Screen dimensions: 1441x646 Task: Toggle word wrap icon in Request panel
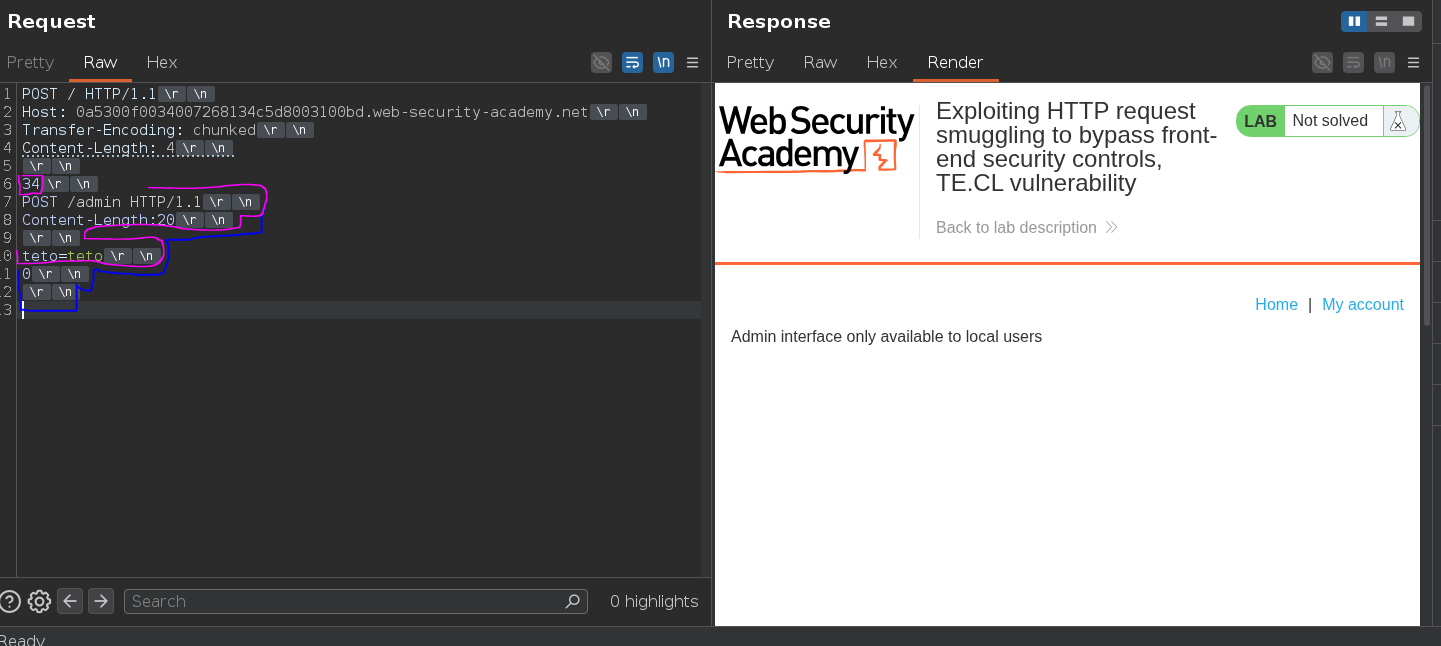tap(632, 62)
